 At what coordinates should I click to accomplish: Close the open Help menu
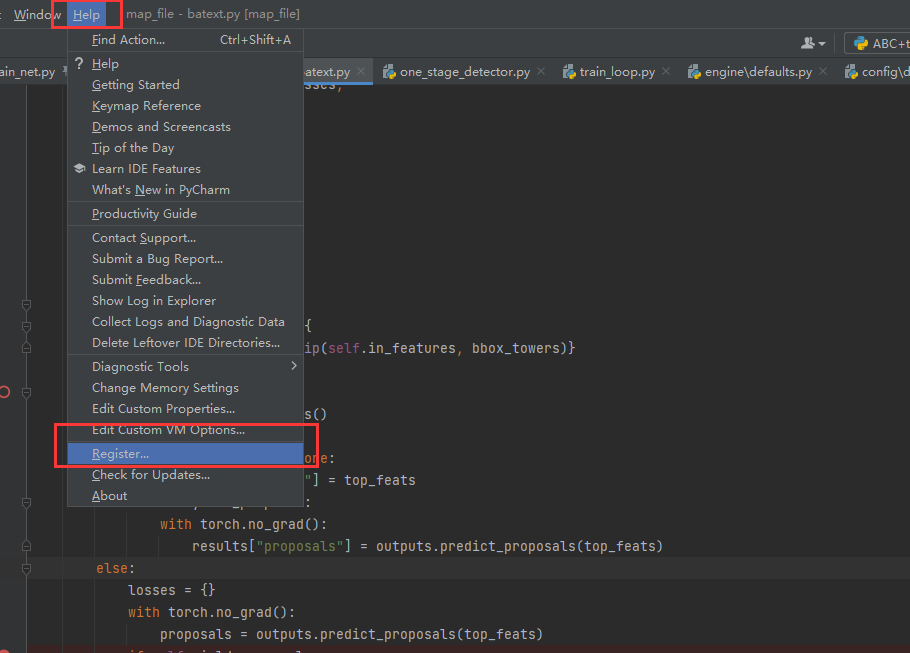86,15
